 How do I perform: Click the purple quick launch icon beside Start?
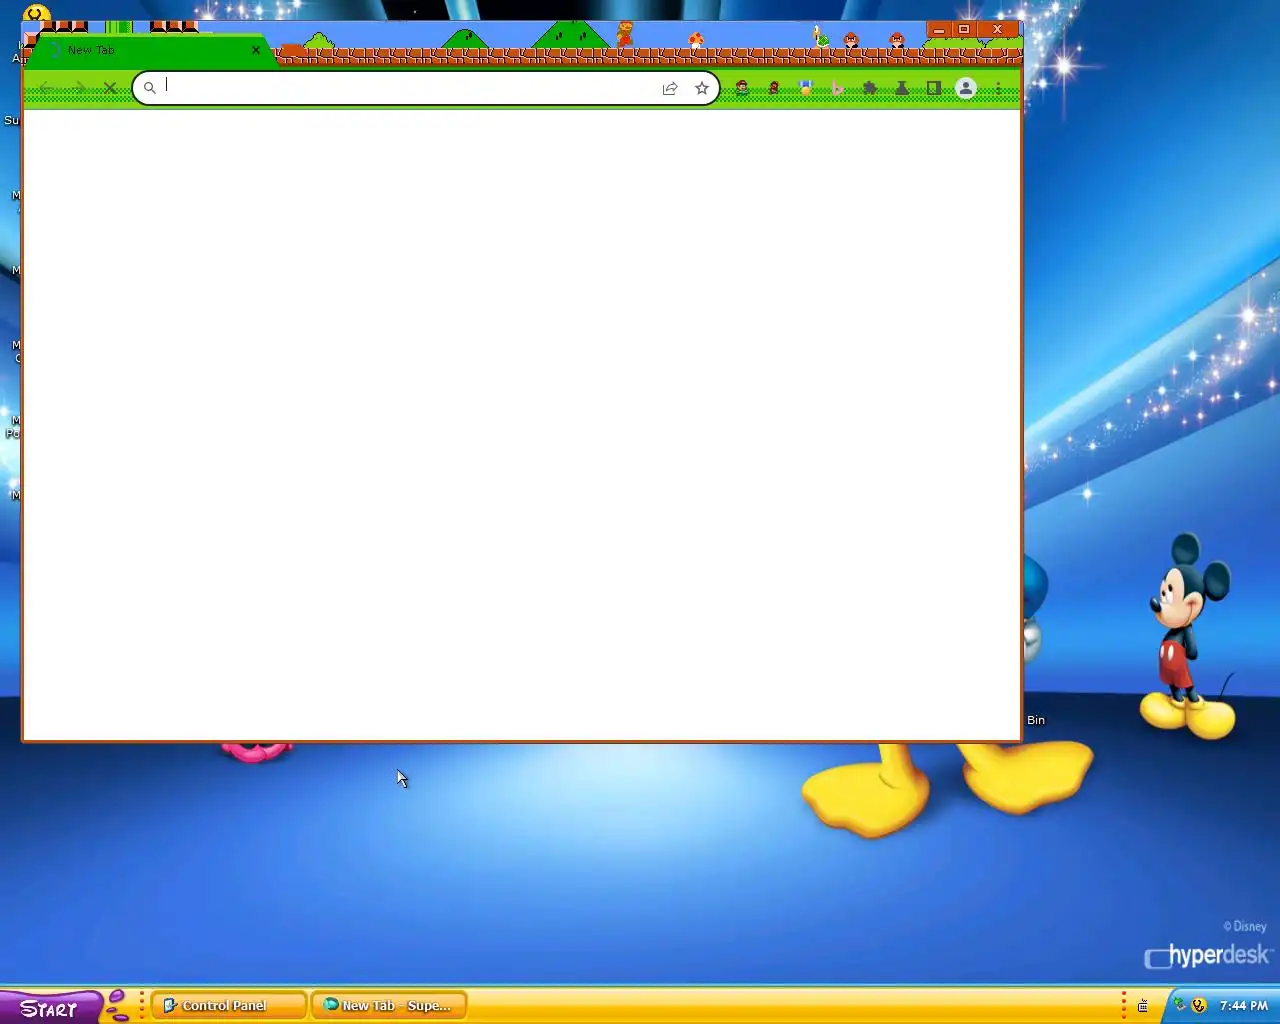pyautogui.click(x=117, y=1005)
